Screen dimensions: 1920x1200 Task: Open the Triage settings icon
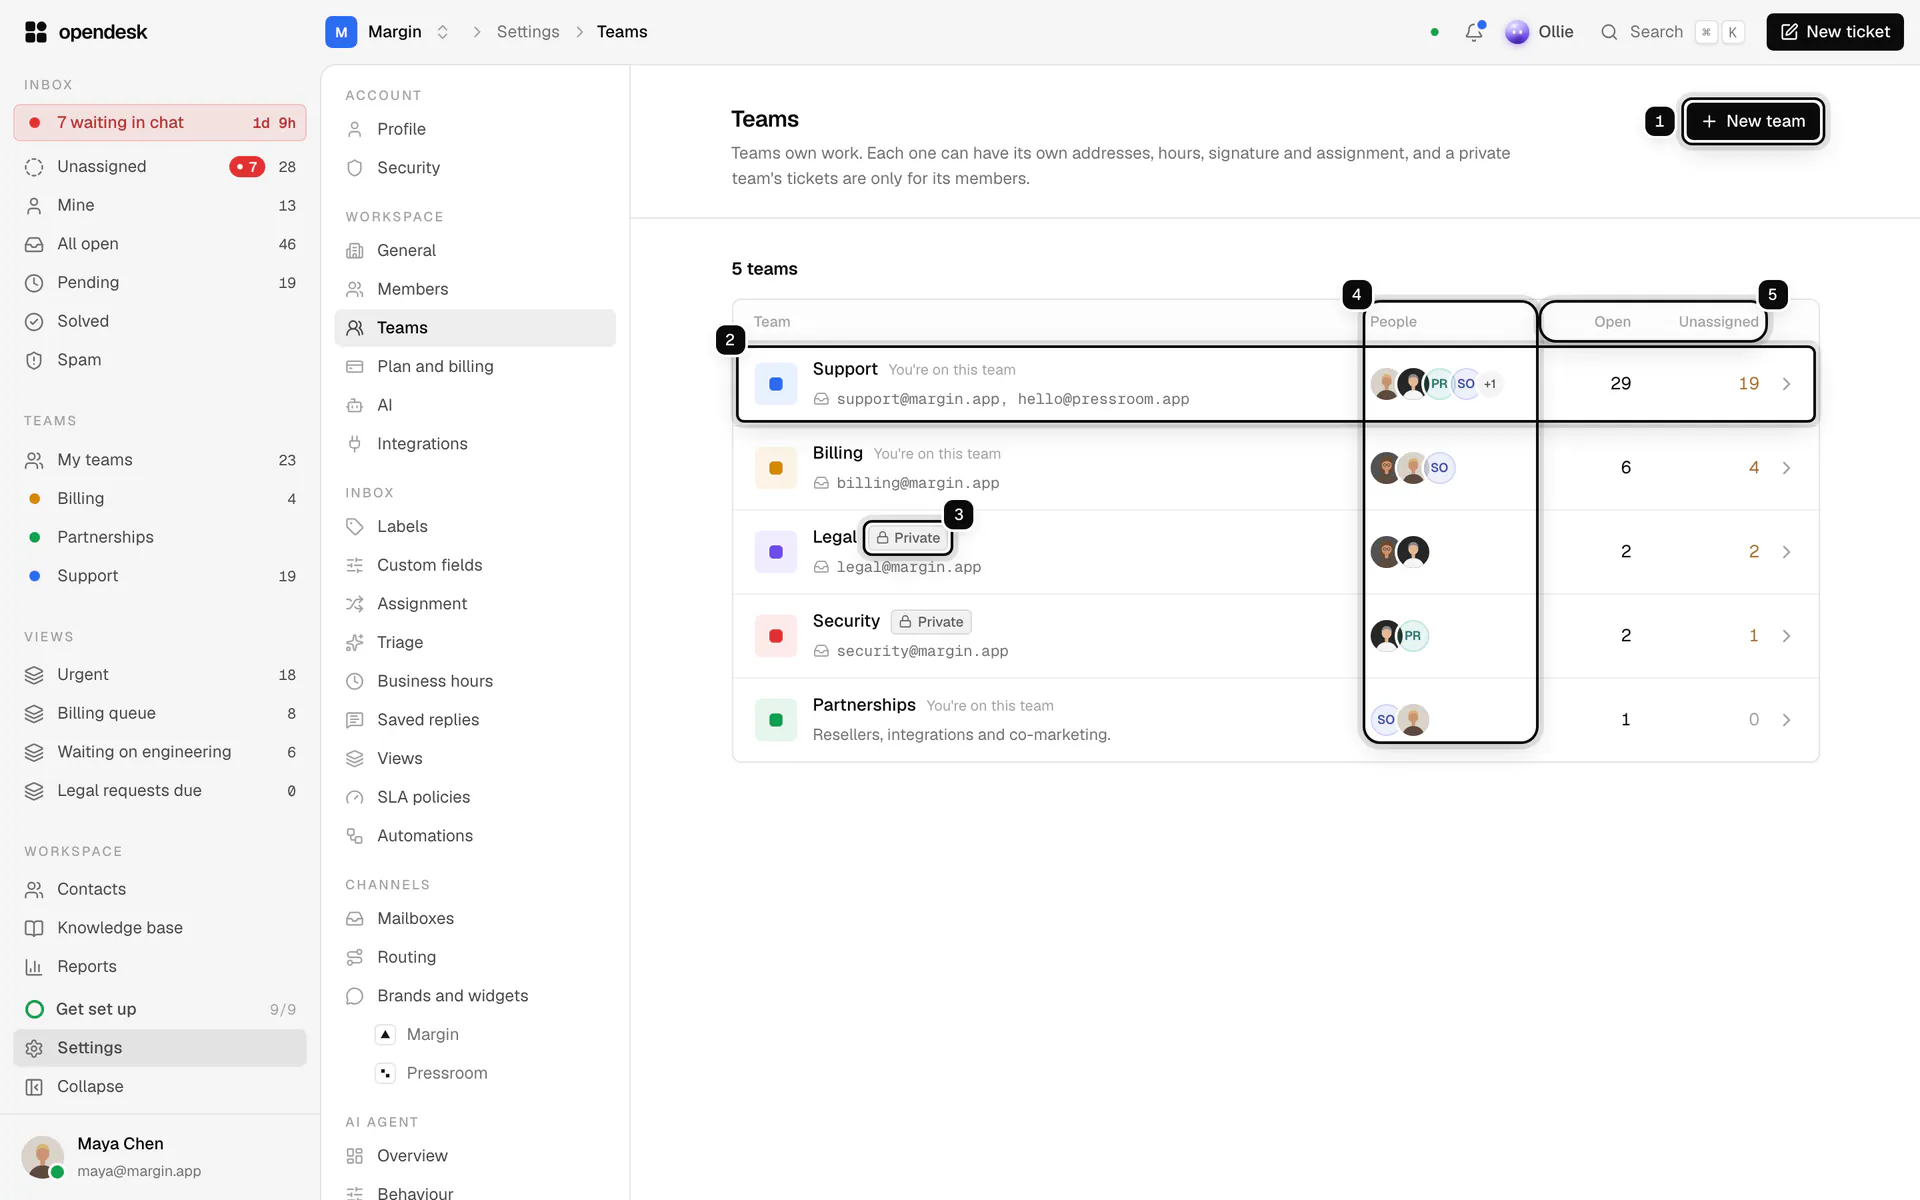[354, 642]
